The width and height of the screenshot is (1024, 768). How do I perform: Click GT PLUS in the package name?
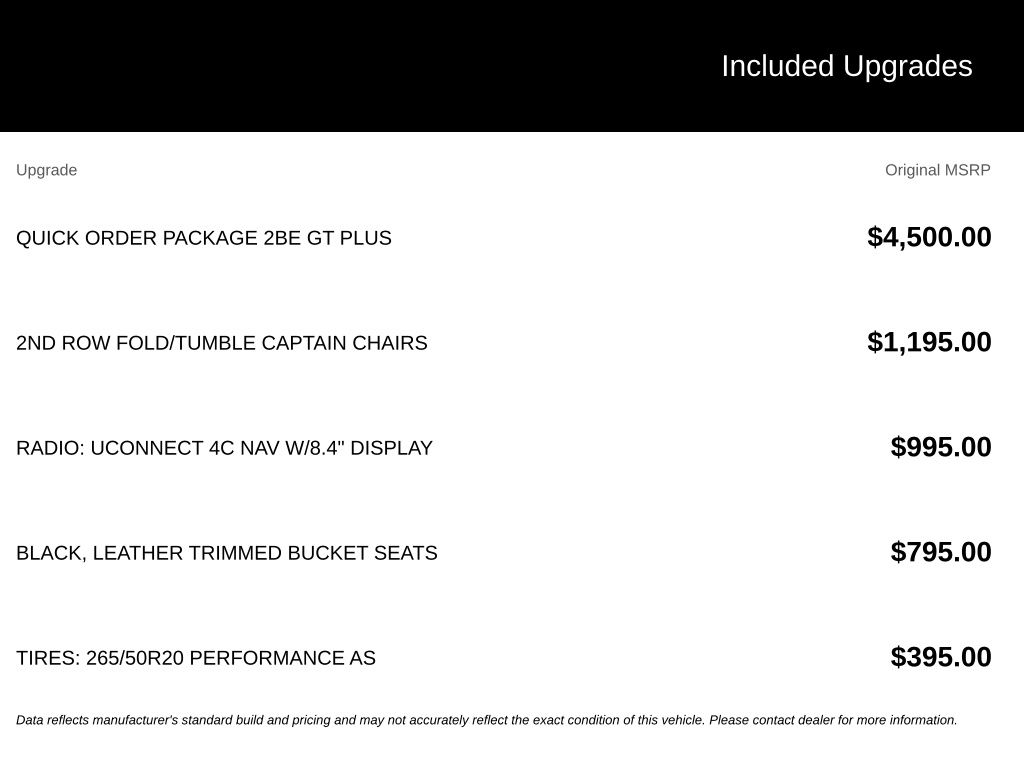pos(349,238)
